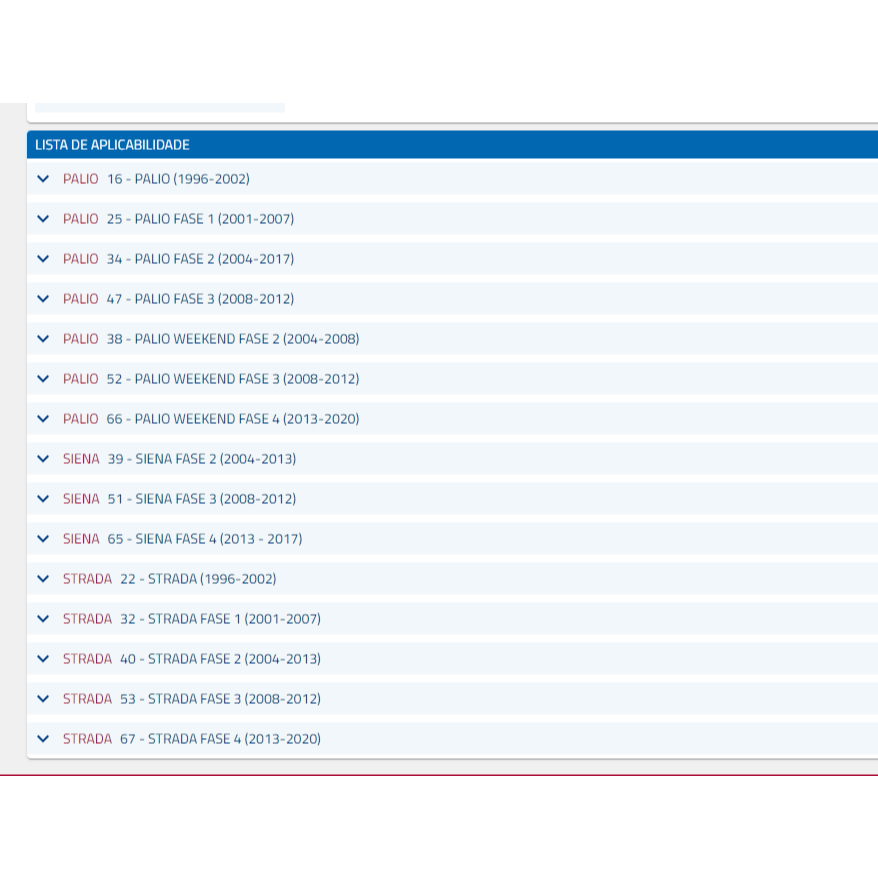Toggle chevron next to PALIO WEEKEND FASE 3
The image size is (878, 878).
(x=43, y=379)
